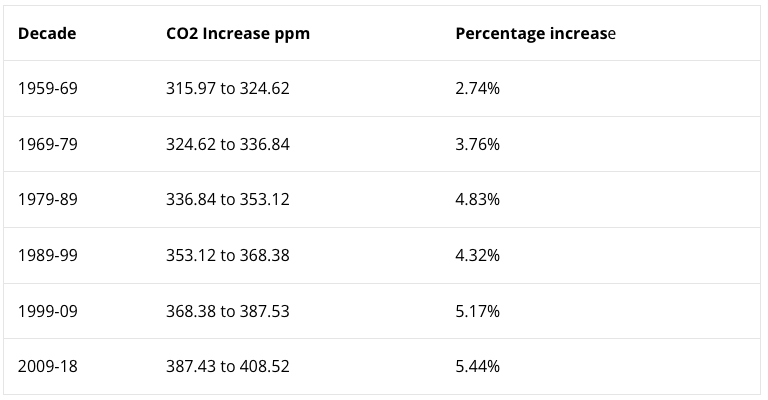The height and width of the screenshot is (400, 768).
Task: Click the 5.44% percentage value
Action: 477,366
